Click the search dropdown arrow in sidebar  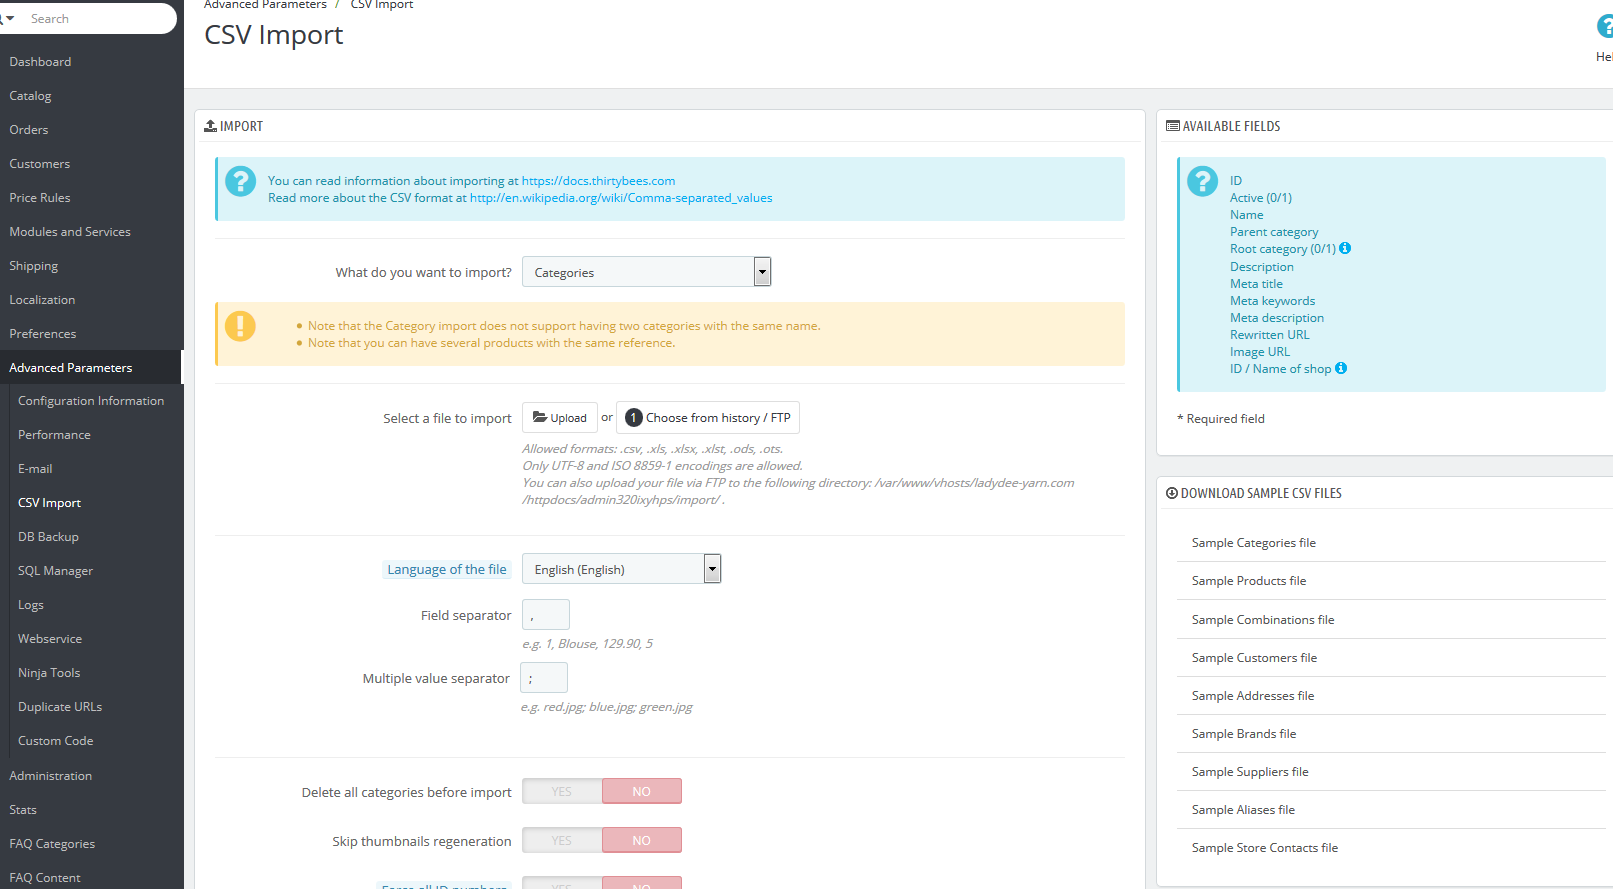(9, 19)
